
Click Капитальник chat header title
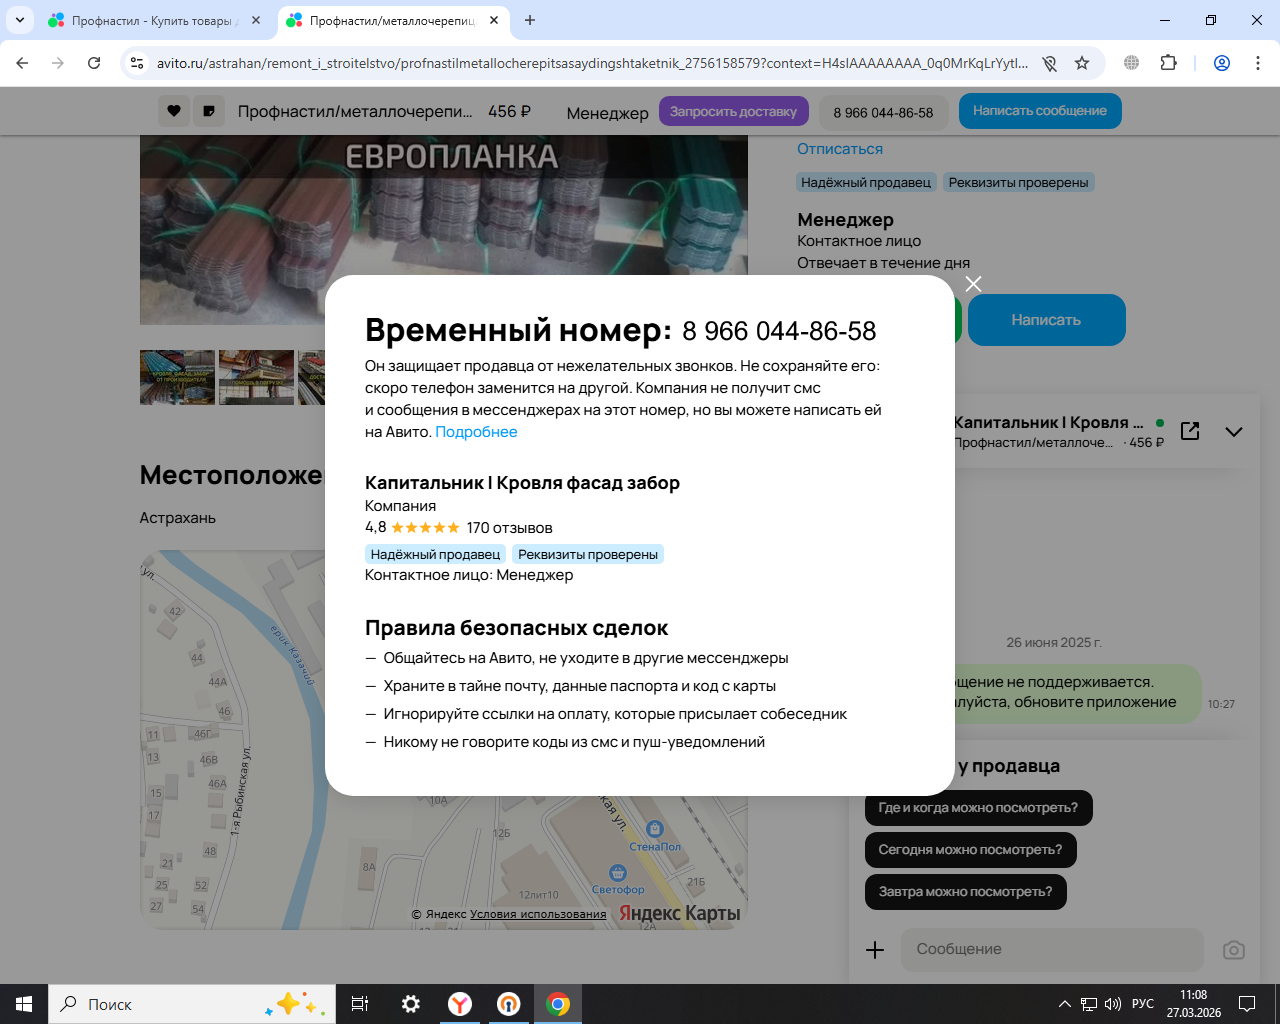(x=1048, y=423)
